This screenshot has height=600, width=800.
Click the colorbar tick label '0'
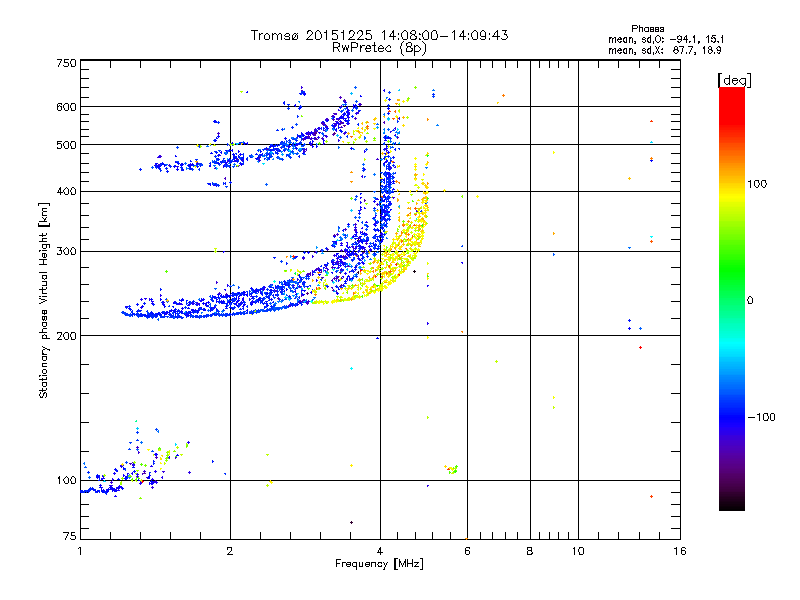click(750, 301)
